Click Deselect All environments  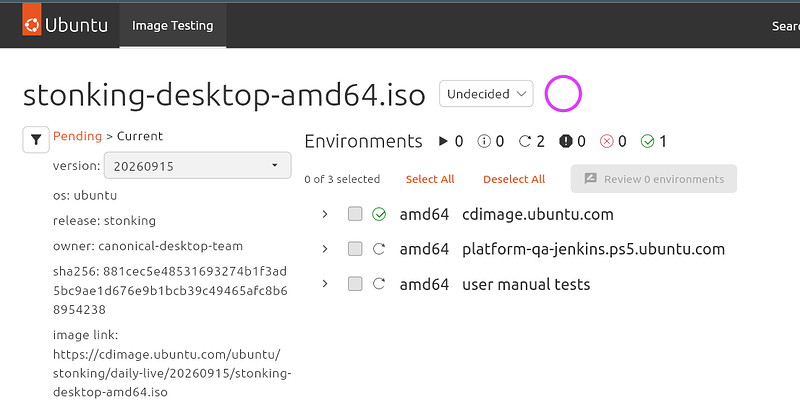pos(514,180)
